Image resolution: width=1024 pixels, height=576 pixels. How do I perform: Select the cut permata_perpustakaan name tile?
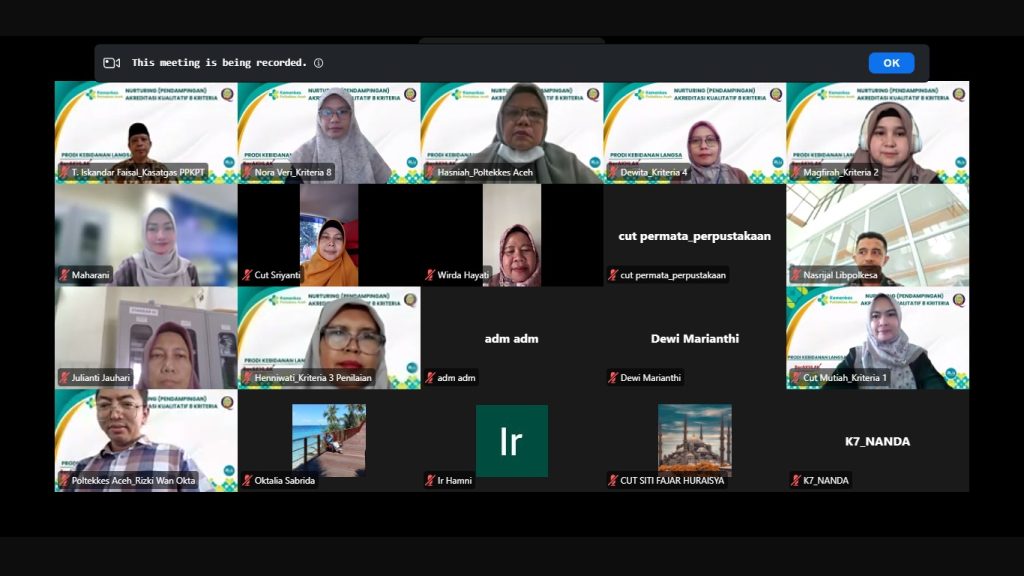coord(695,235)
